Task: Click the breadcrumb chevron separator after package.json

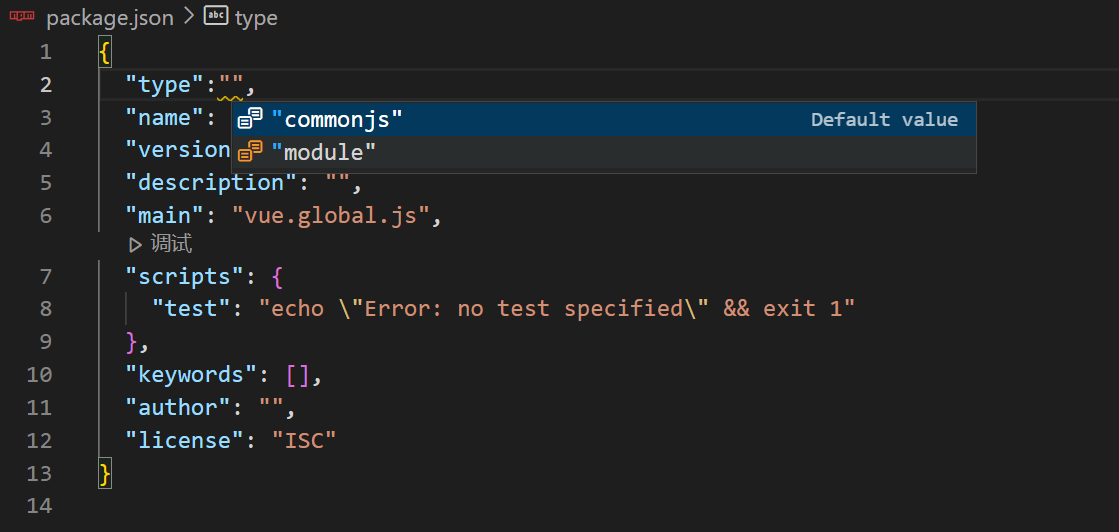Action: (189, 16)
